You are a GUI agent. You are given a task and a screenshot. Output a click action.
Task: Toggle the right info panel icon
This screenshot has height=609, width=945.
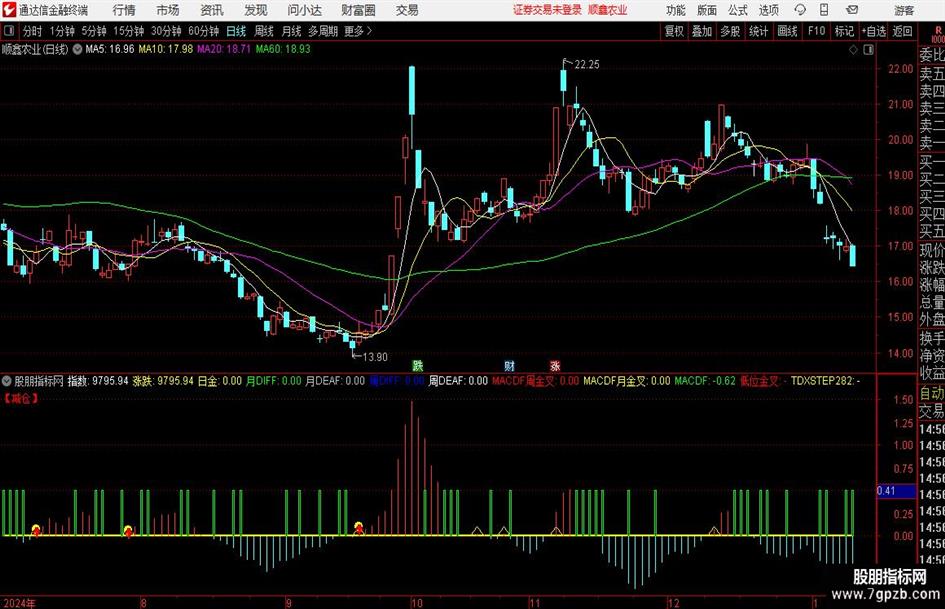point(868,50)
